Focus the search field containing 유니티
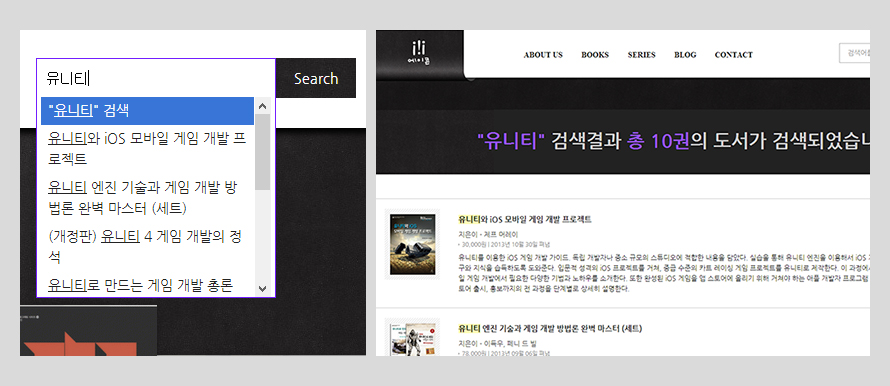Image resolution: width=890 pixels, height=386 pixels. (x=156, y=78)
